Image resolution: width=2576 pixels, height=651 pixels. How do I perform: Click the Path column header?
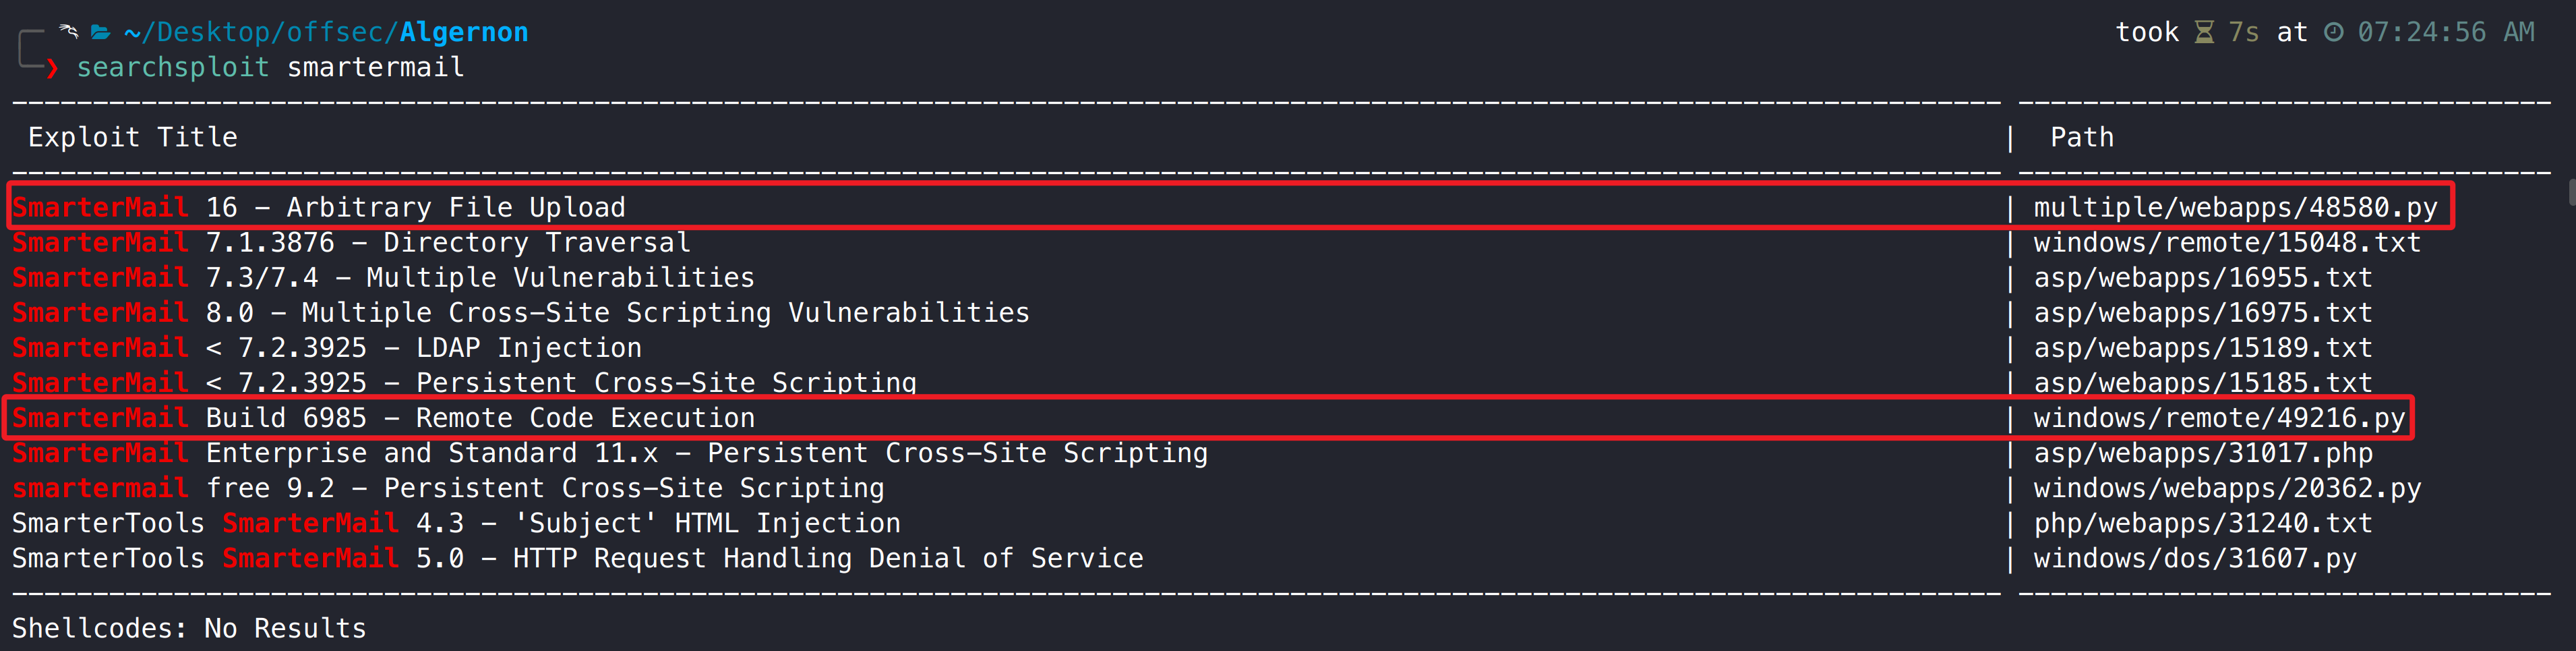pyautogui.click(x=2082, y=137)
